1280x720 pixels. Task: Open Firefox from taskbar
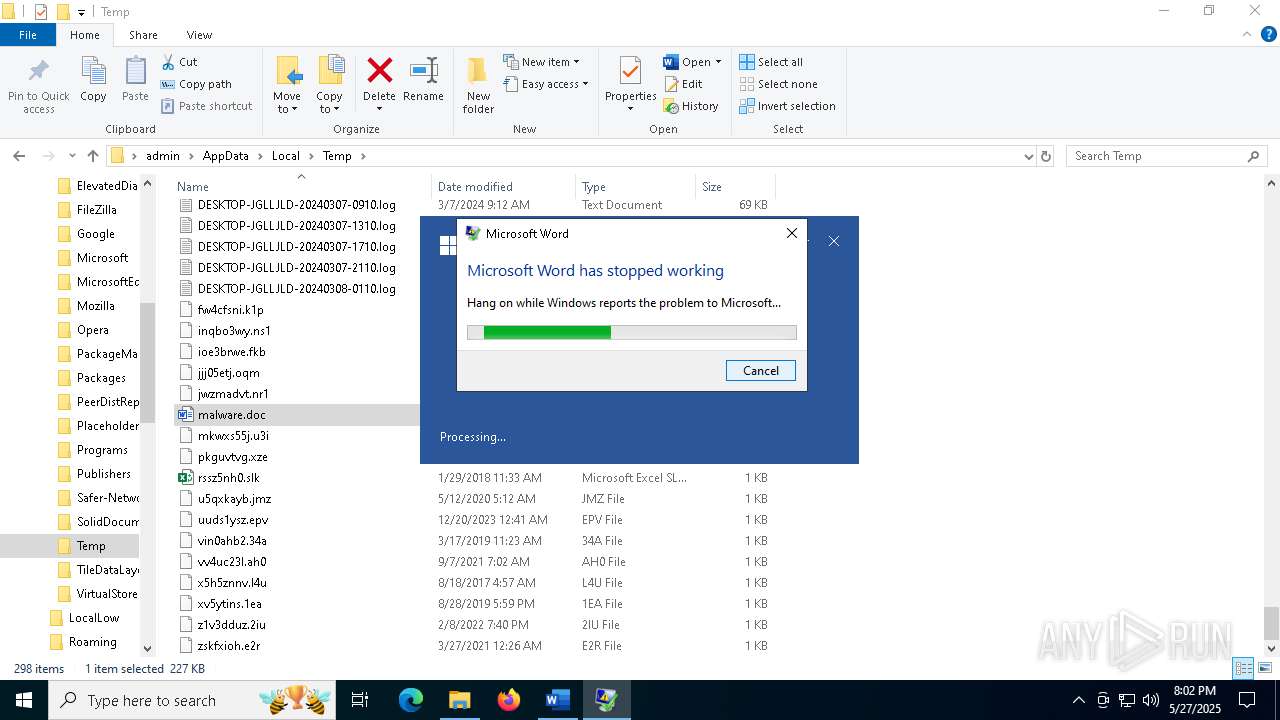tap(508, 700)
